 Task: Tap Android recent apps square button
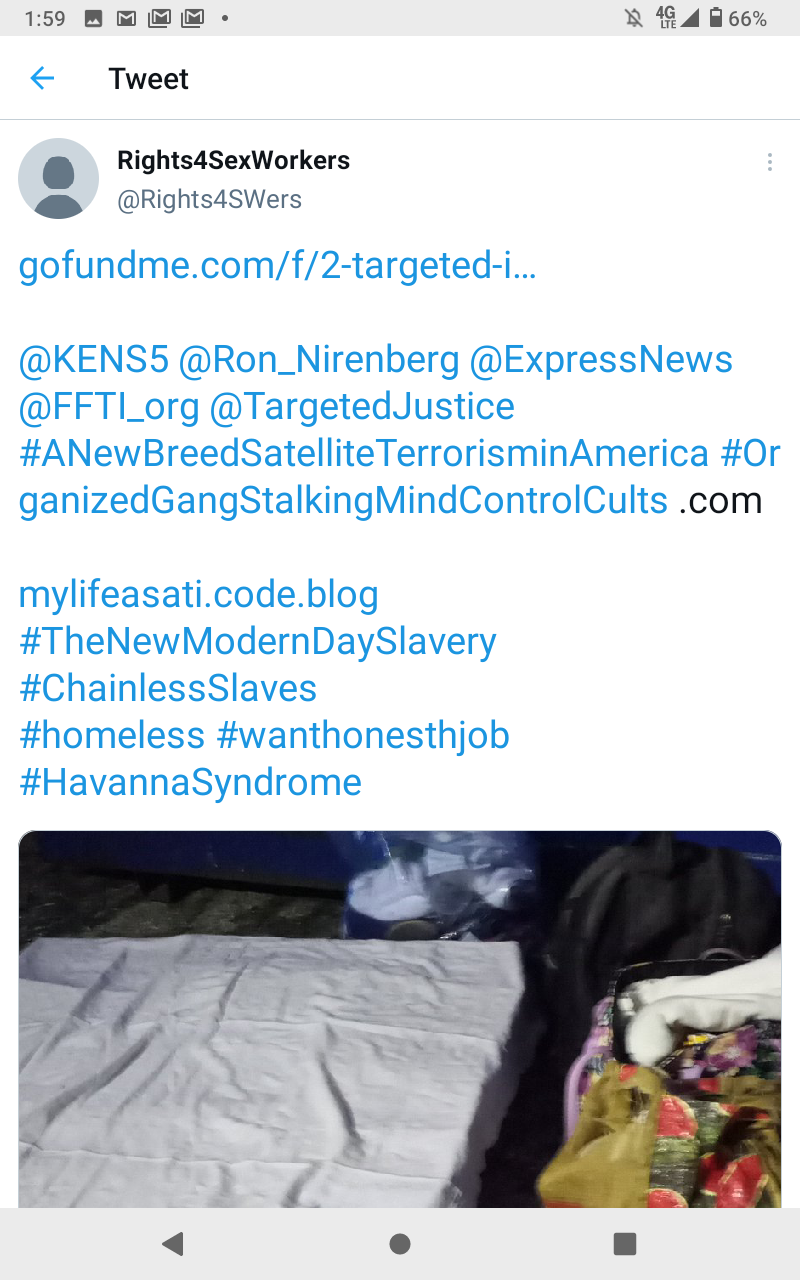tap(625, 1243)
